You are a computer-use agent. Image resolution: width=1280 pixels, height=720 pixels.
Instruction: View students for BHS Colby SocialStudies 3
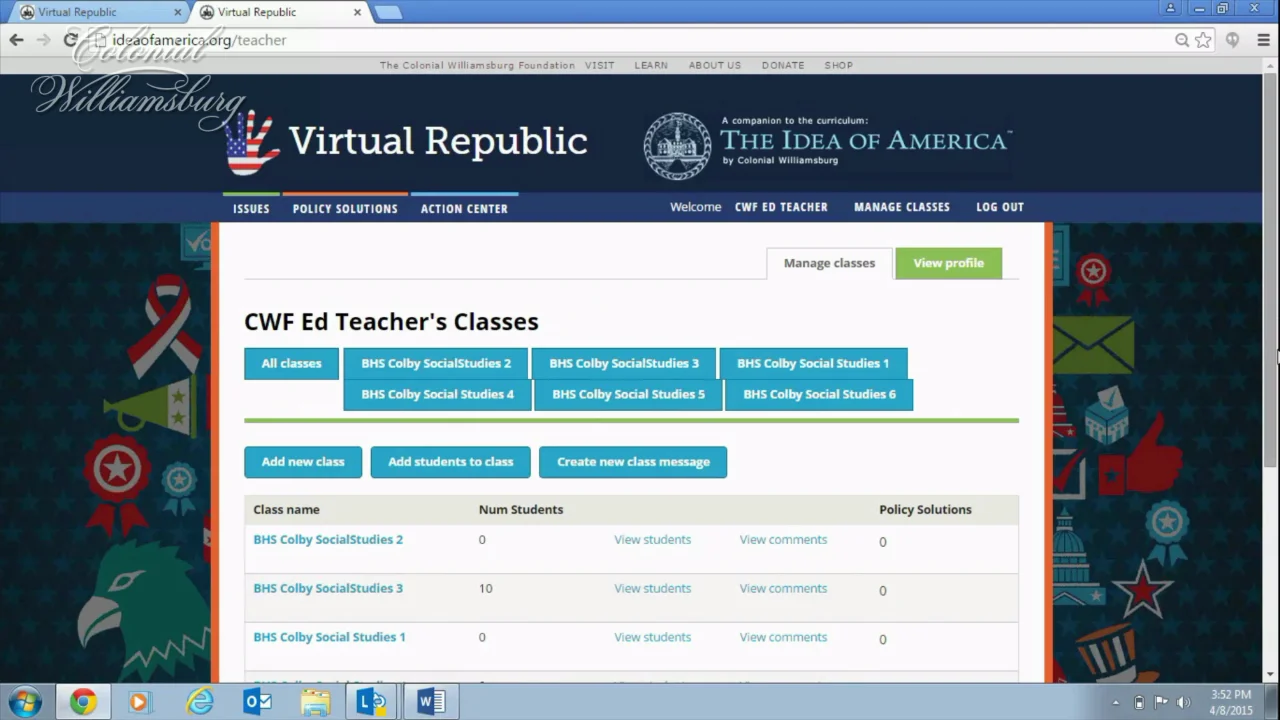[x=652, y=588]
